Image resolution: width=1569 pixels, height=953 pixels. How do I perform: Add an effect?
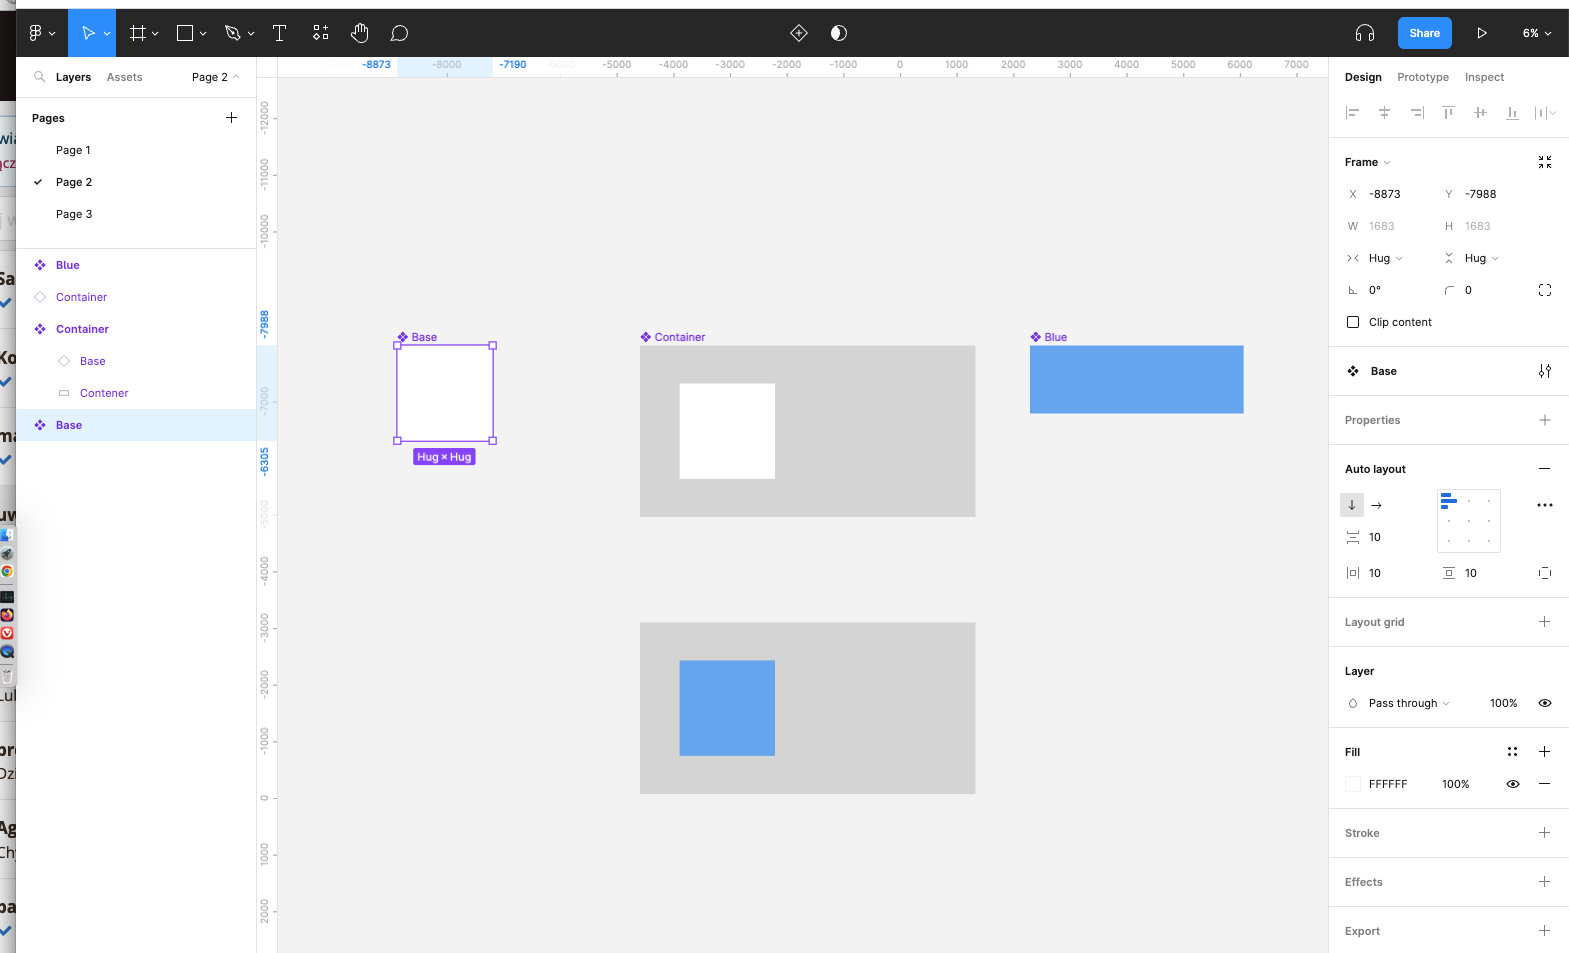tap(1545, 882)
